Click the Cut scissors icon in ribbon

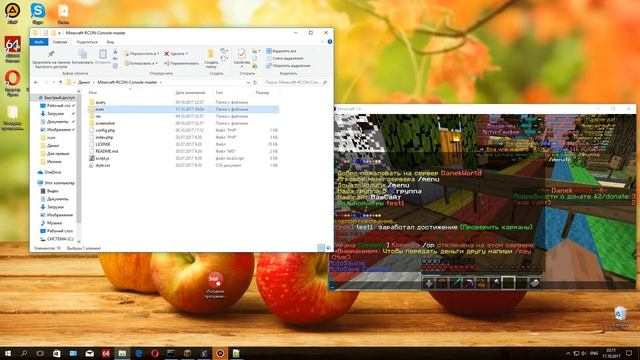116,52
